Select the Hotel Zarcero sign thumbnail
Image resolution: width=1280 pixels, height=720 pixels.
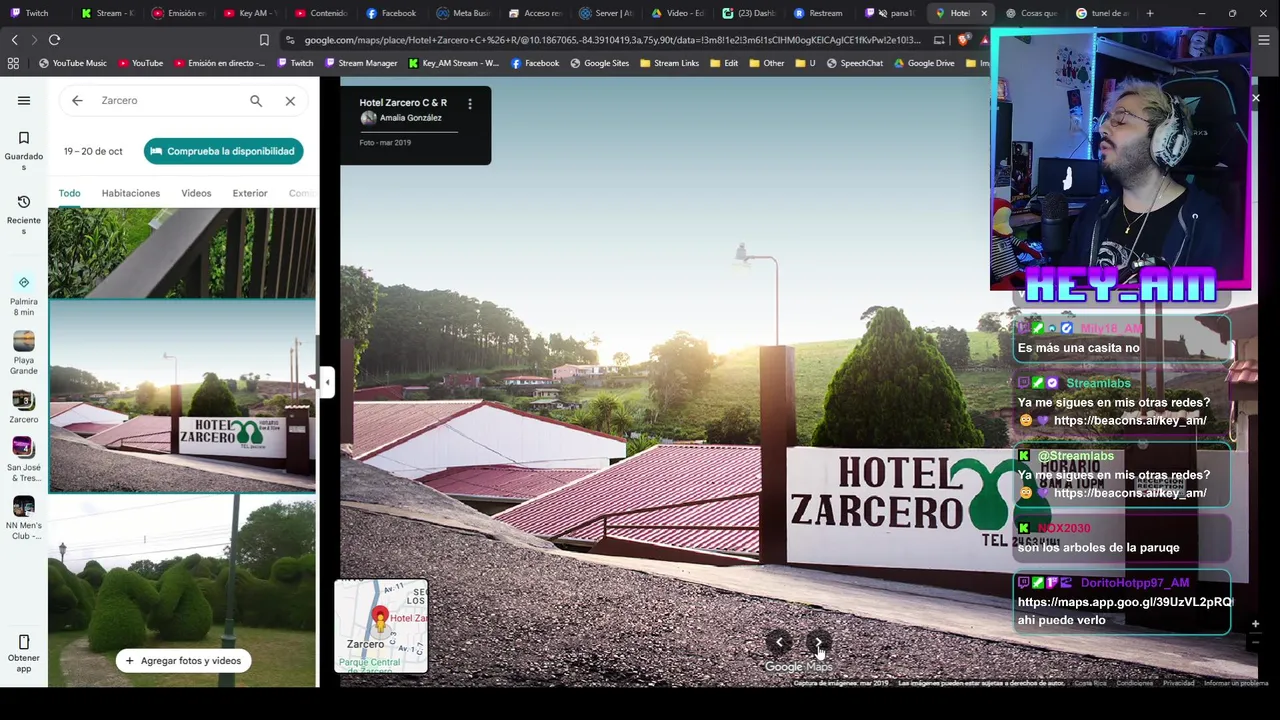pos(182,397)
